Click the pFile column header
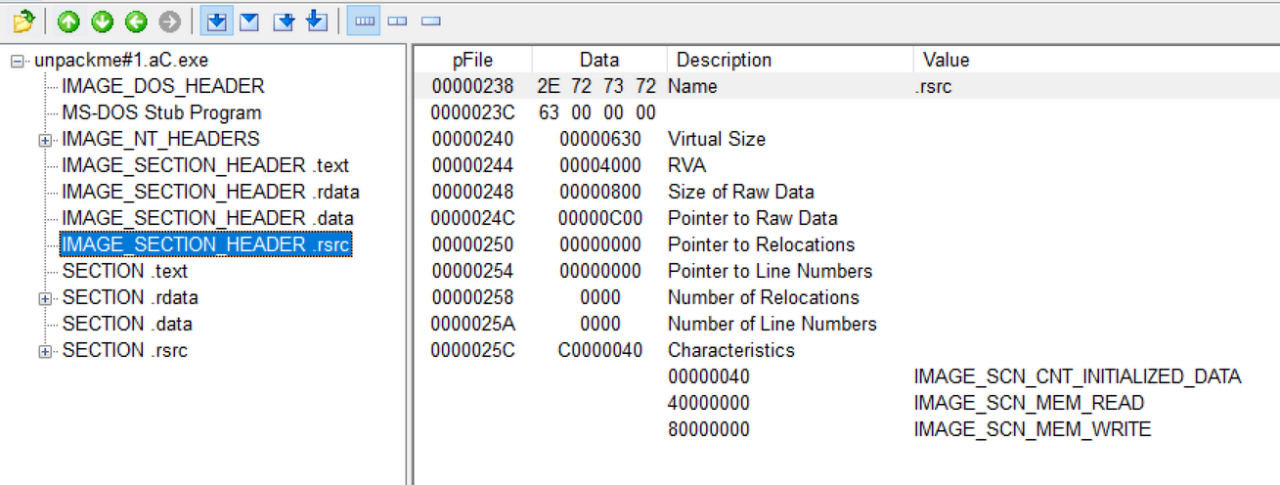The height and width of the screenshot is (485, 1280). [x=473, y=60]
